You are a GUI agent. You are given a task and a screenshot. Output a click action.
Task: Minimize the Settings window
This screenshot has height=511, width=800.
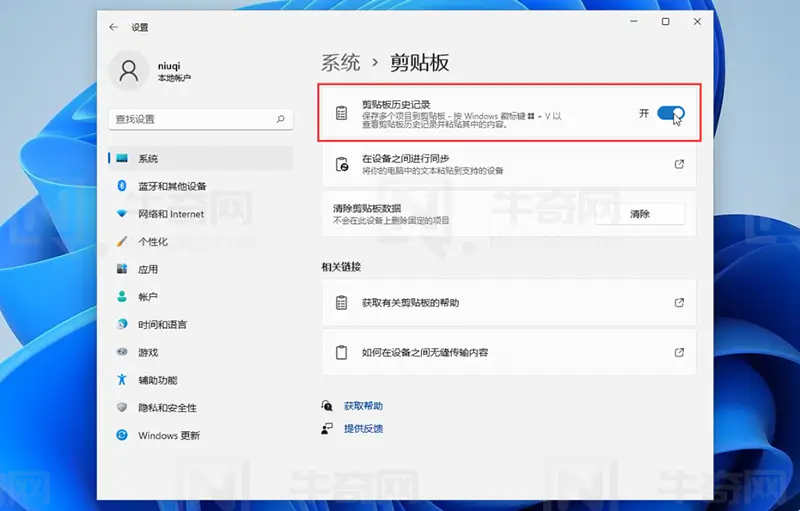point(634,21)
